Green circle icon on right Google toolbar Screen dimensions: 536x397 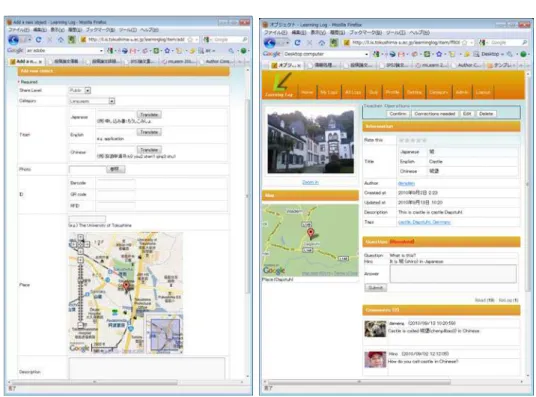point(523,54)
